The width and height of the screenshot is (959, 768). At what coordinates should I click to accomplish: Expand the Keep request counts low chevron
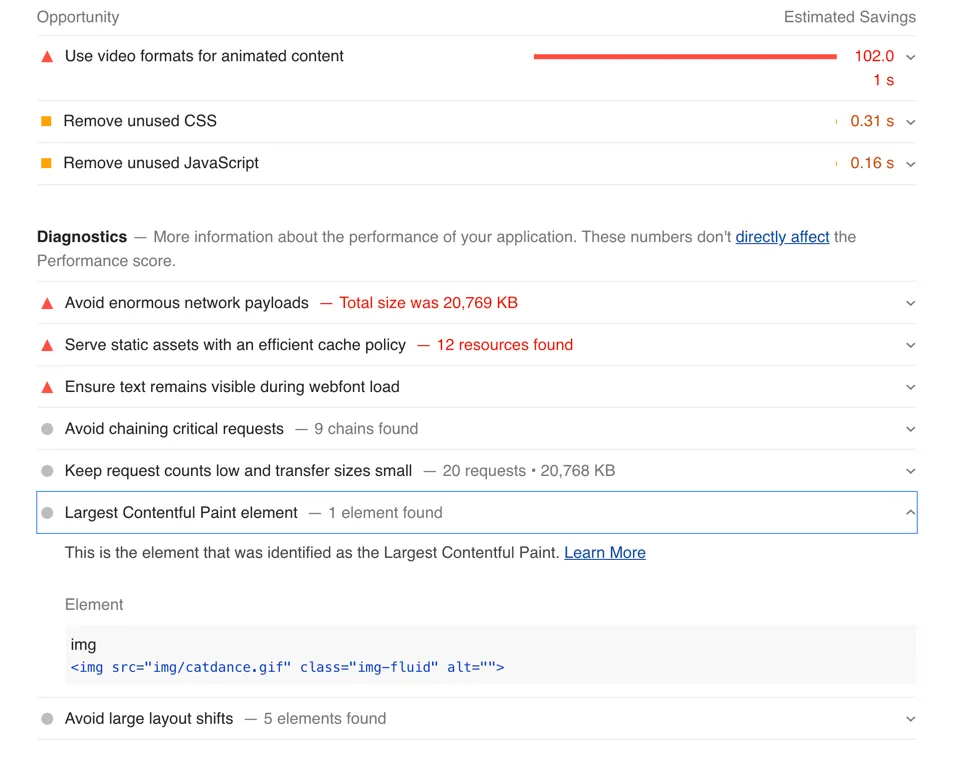point(910,471)
